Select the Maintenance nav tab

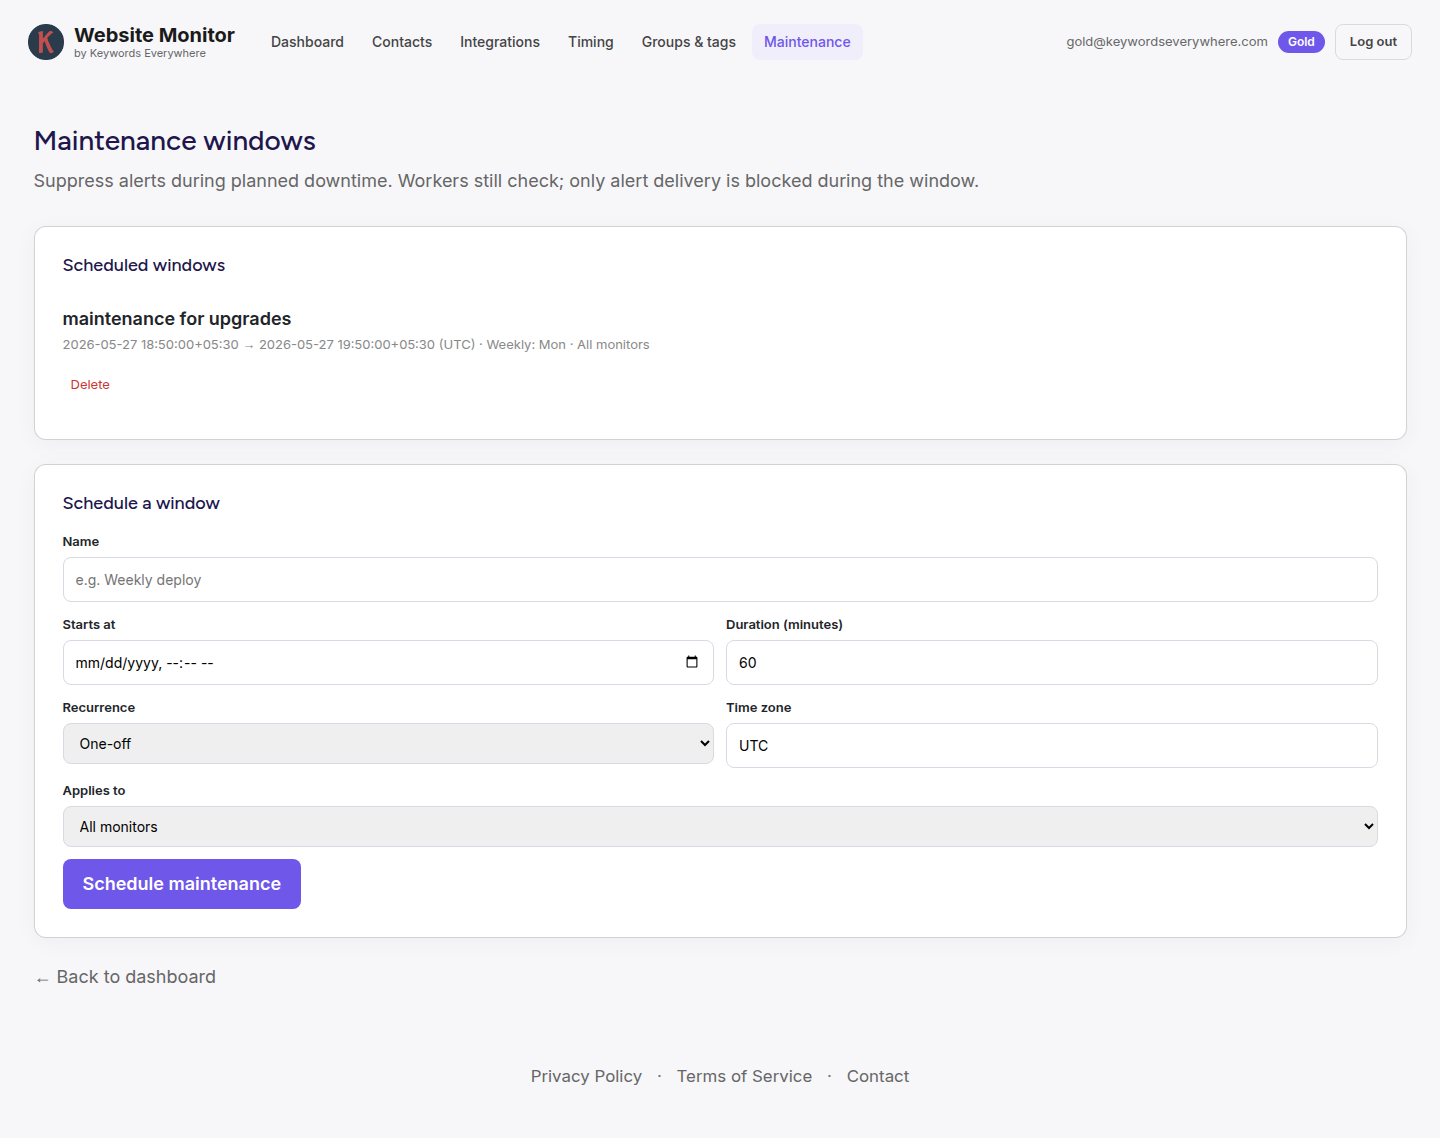point(807,42)
